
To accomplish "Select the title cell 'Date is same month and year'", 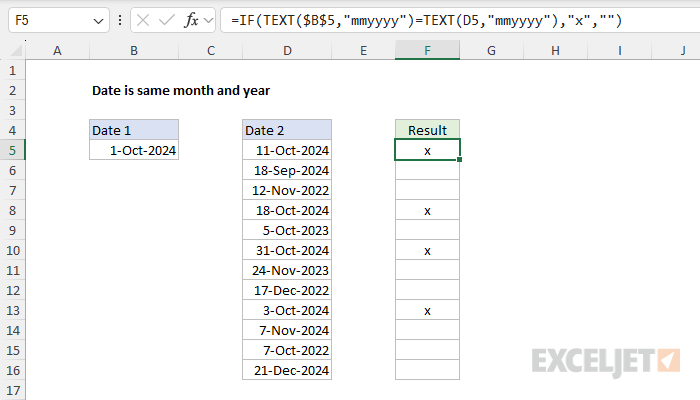I will [180, 90].
